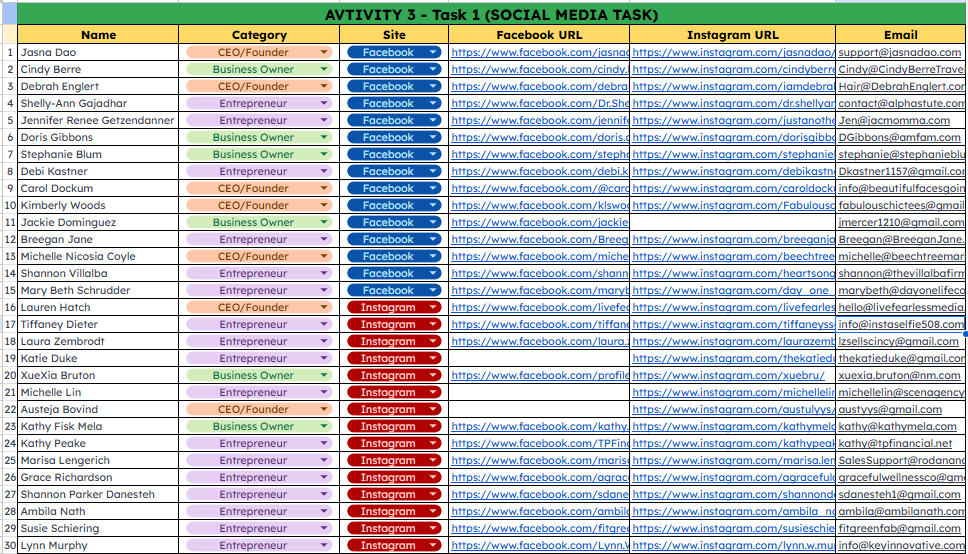Select empty Facebook URL cell for Michelle Lin
This screenshot has width=968, height=554.
pos(540,392)
